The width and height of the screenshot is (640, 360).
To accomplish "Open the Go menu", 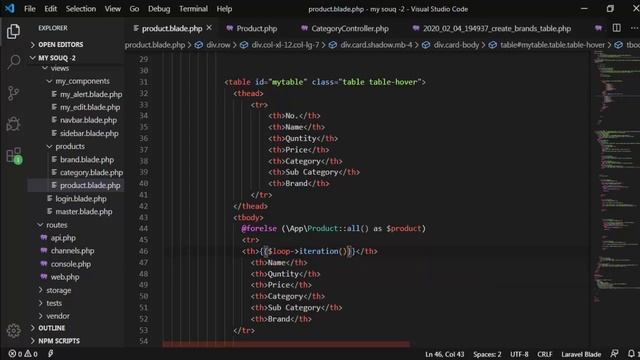I will [x=134, y=9].
